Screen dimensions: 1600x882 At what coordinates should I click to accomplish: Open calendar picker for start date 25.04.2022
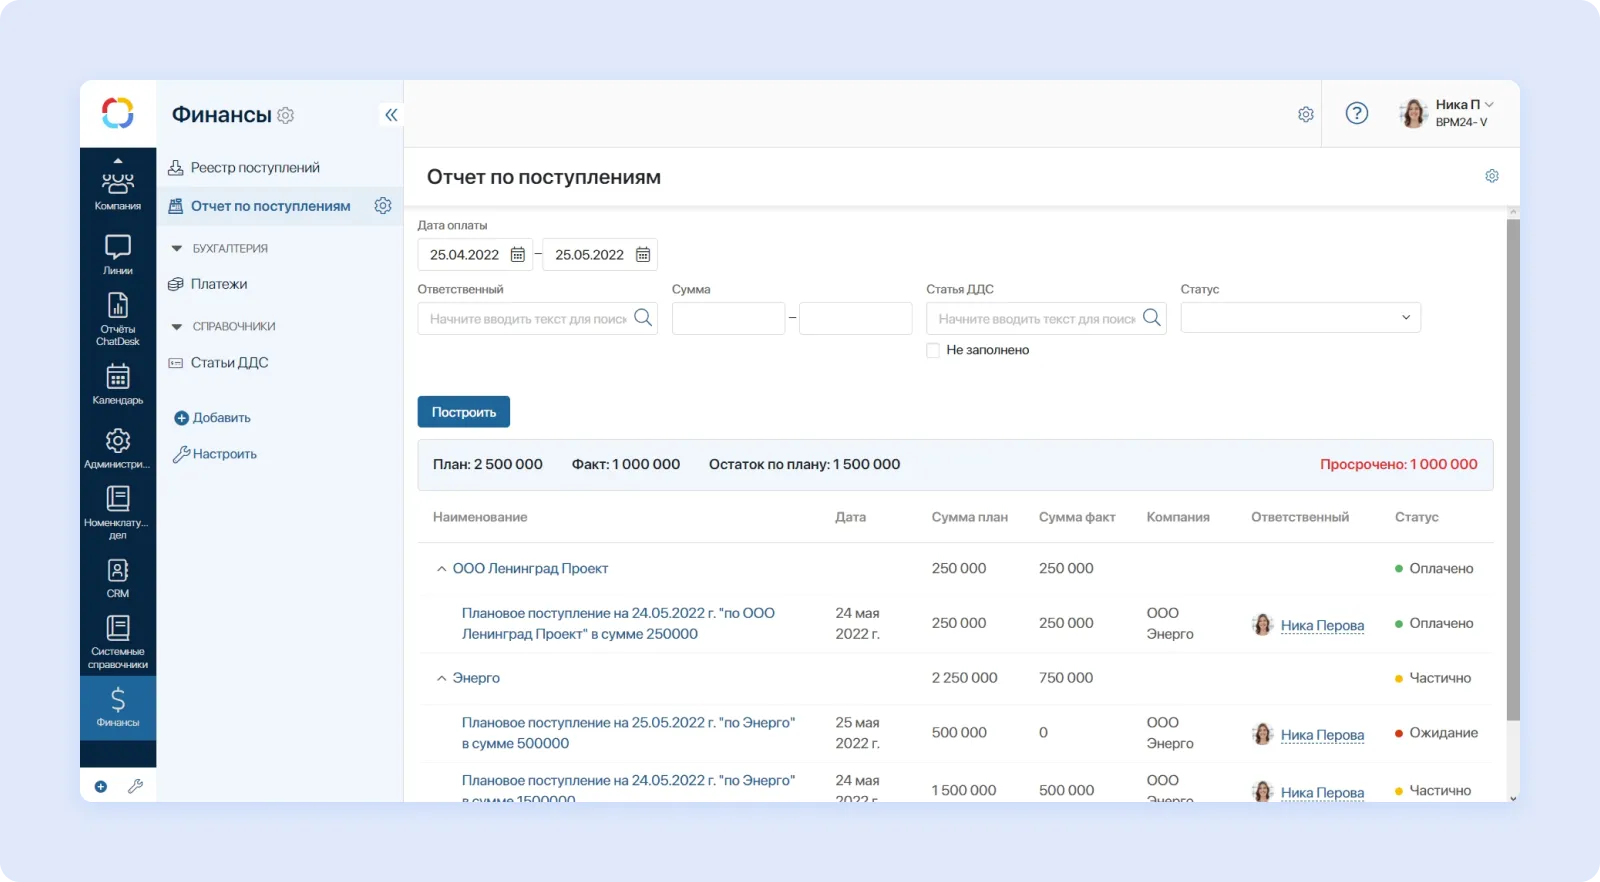tap(517, 255)
